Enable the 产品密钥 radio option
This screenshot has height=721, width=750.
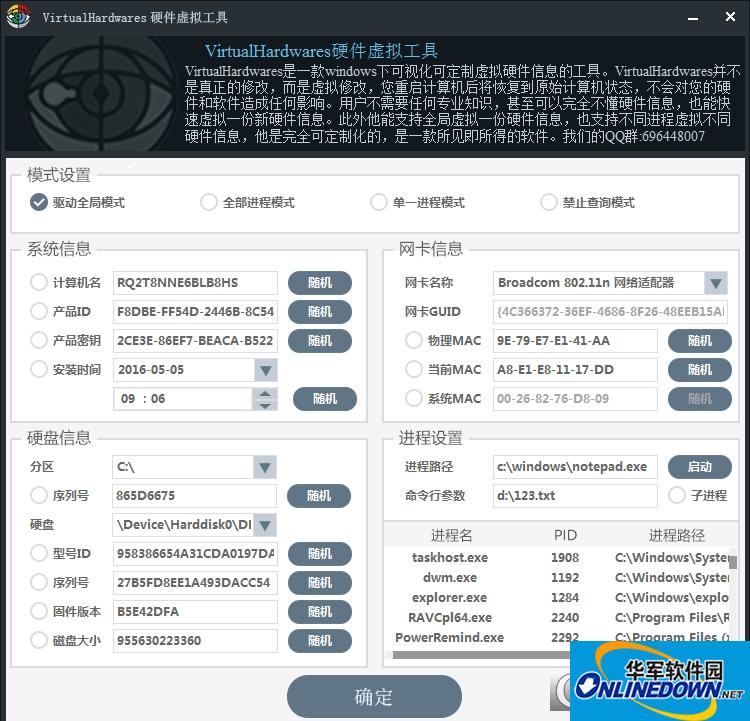coord(39,341)
